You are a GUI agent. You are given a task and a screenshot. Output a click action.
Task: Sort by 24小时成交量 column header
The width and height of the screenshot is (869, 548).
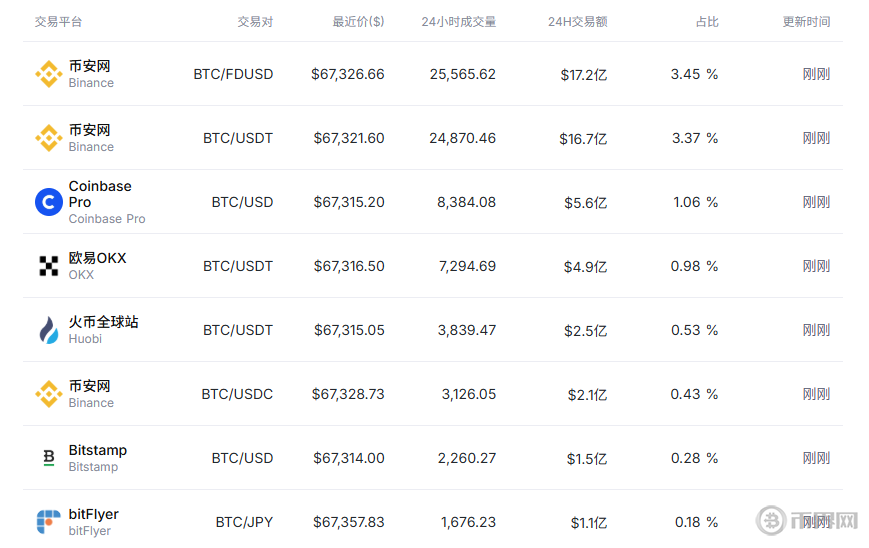click(458, 22)
